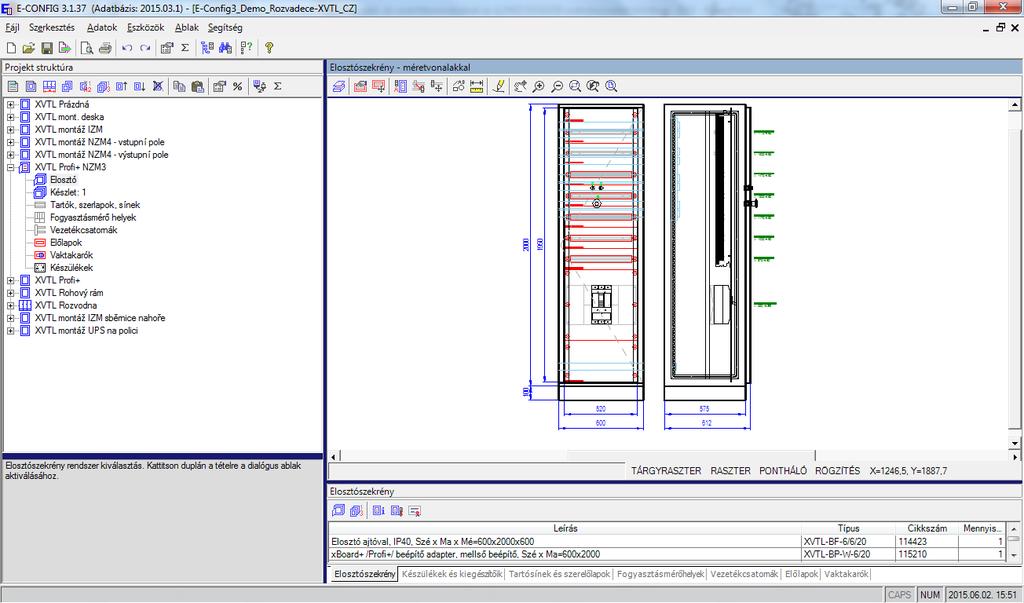1024x603 pixels.
Task: Toggle PONTHÁLÓ dot grid
Action: (x=782, y=470)
